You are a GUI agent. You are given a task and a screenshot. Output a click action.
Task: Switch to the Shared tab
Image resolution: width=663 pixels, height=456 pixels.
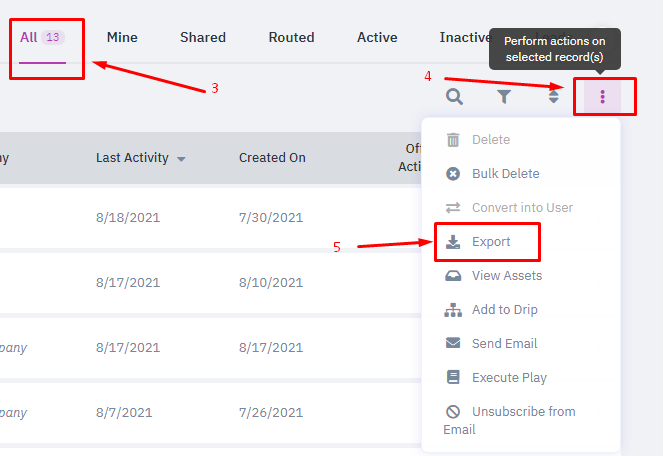203,37
